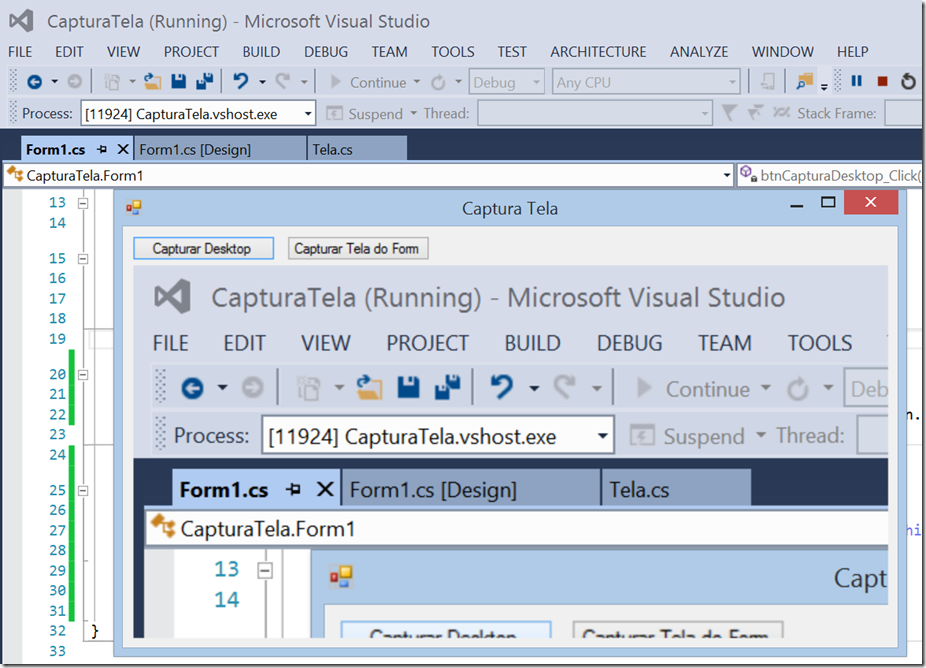Image resolution: width=926 pixels, height=668 pixels.
Task: Click line number 33 in the editor
Action: (x=57, y=651)
